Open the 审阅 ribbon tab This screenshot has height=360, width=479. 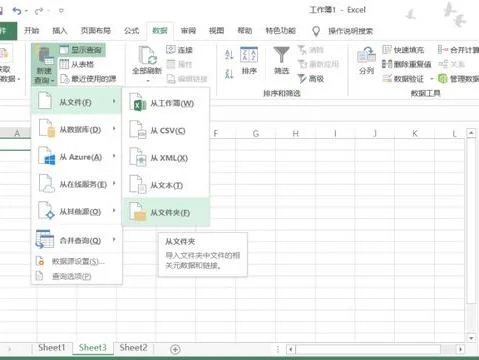tap(188, 31)
